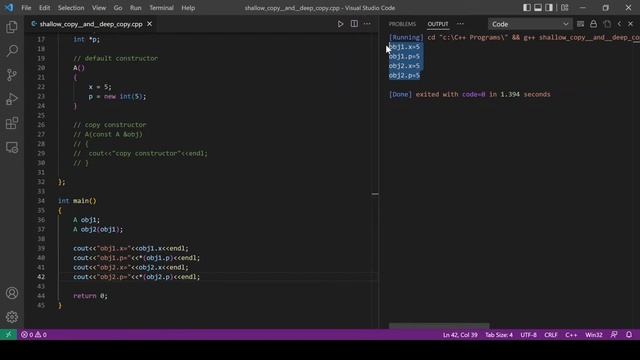Image resolution: width=640 pixels, height=360 pixels.
Task: Open Run and Debug view
Action: click(12, 99)
